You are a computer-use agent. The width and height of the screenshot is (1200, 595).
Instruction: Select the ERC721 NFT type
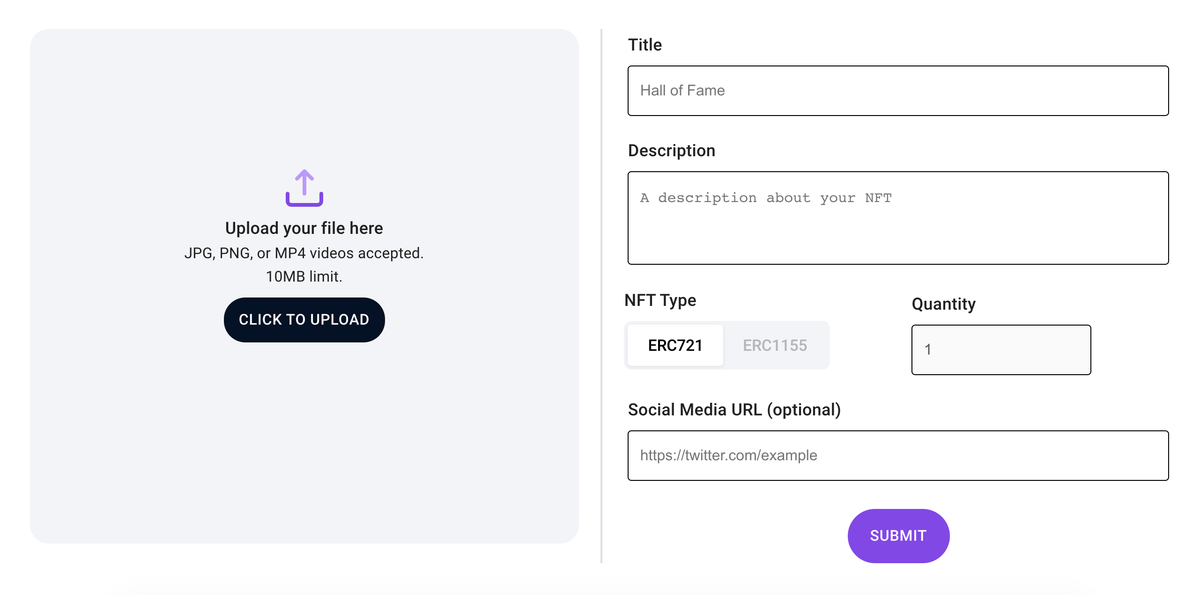675,345
